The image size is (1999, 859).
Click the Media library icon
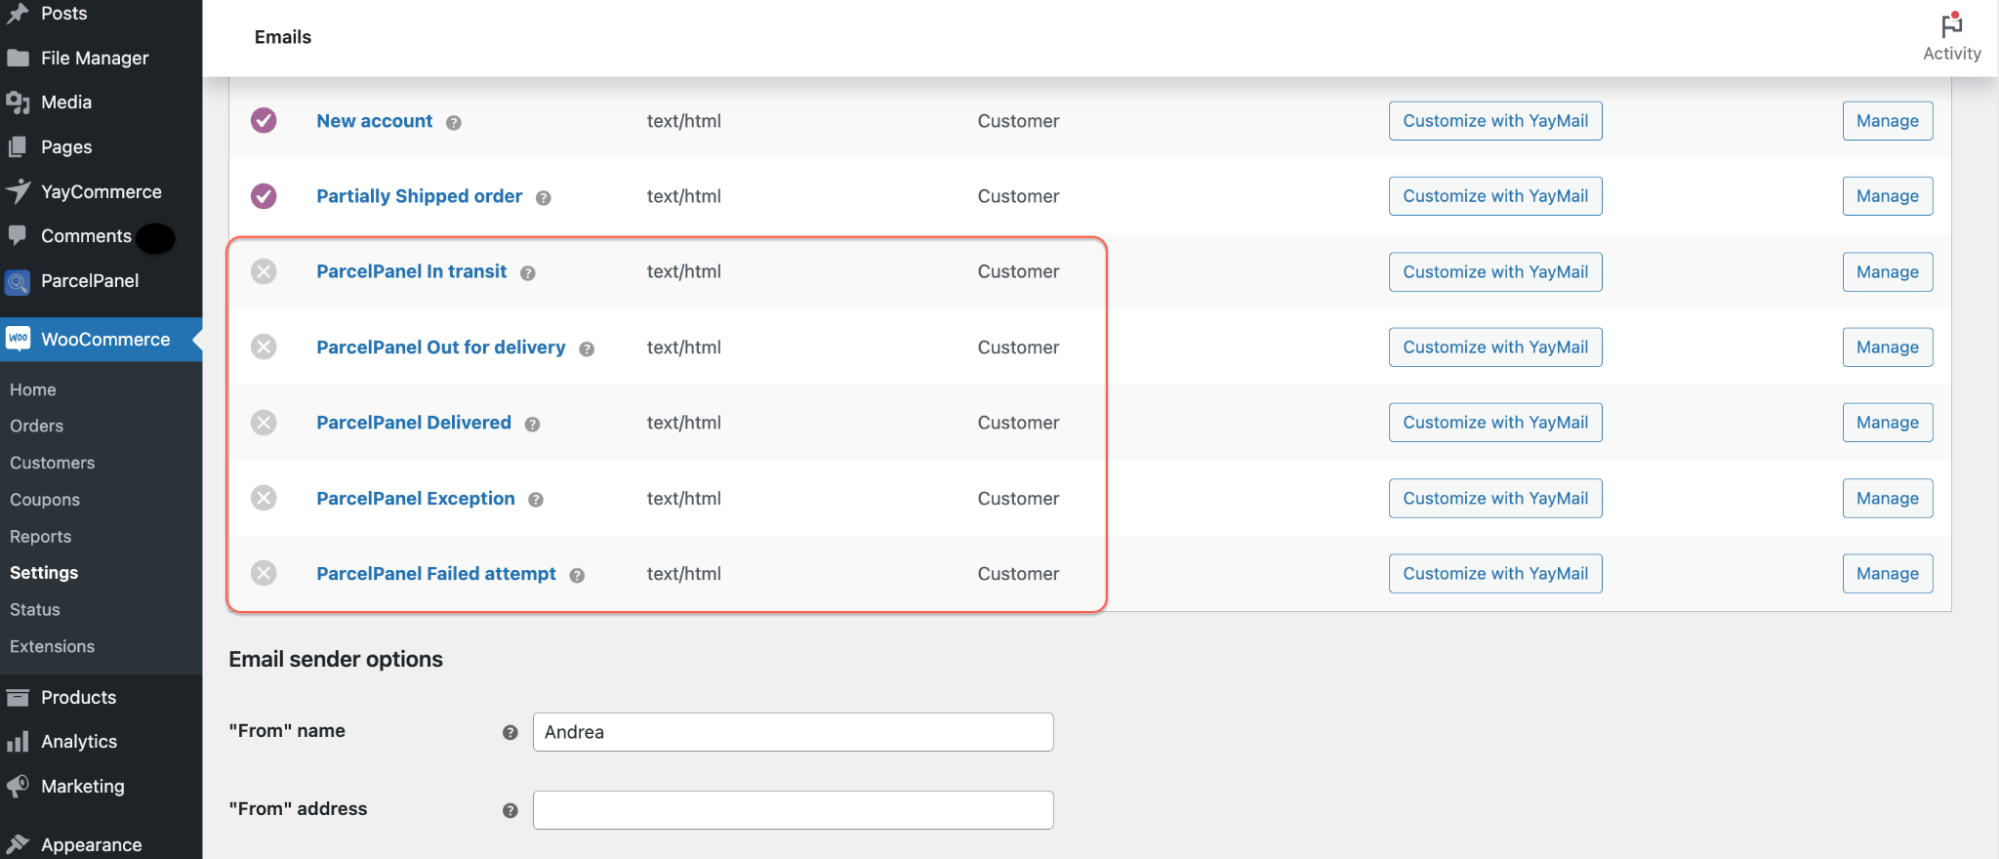click(18, 102)
